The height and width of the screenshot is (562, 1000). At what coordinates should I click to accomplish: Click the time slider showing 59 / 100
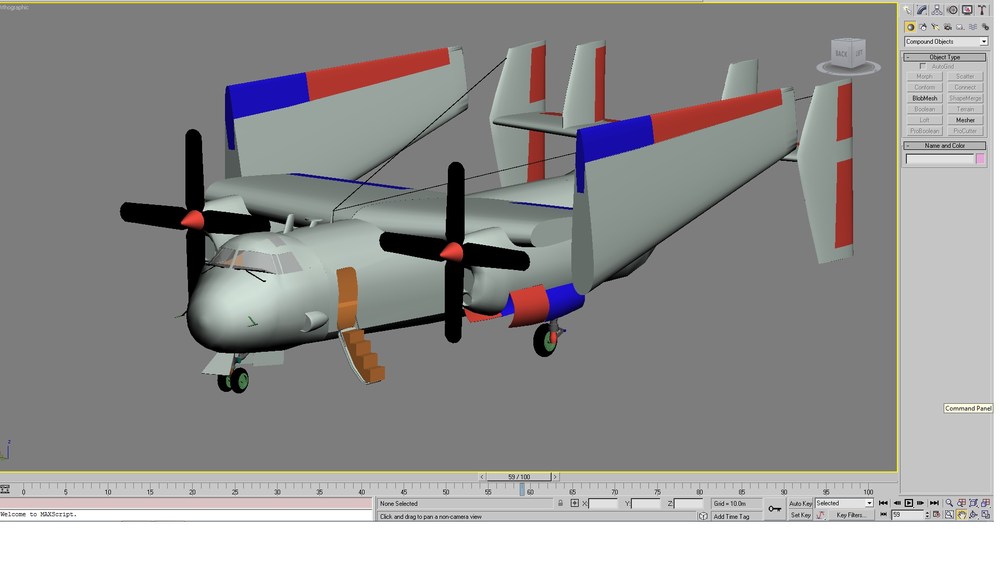(x=518, y=477)
